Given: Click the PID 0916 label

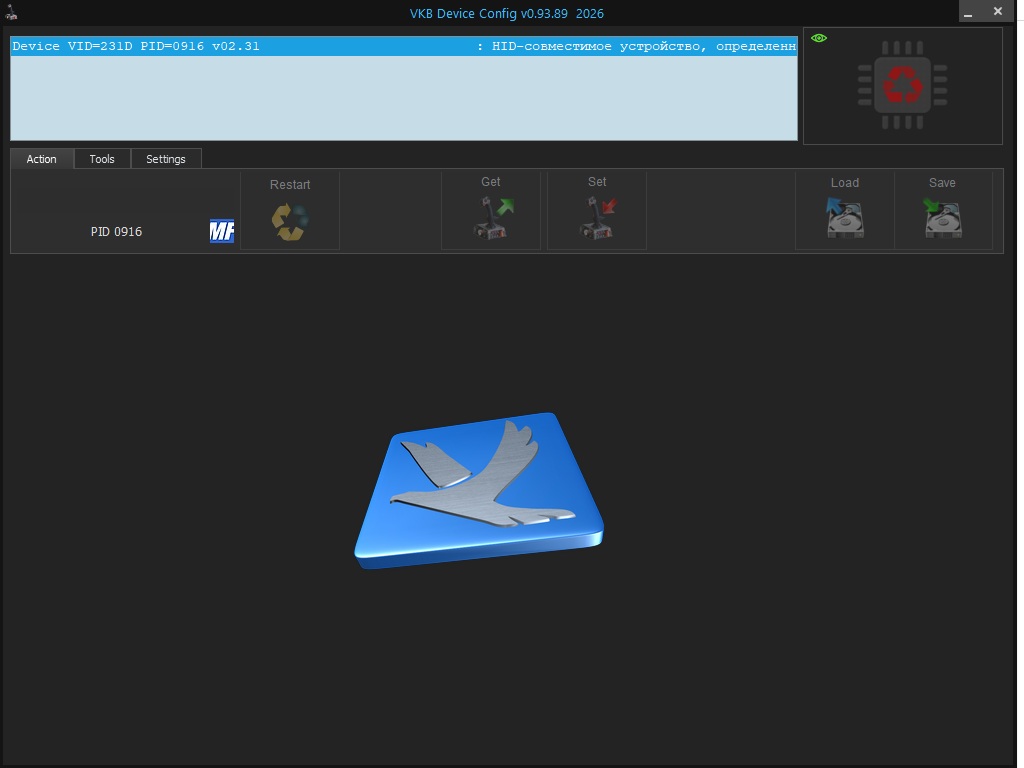Looking at the screenshot, I should 116,232.
